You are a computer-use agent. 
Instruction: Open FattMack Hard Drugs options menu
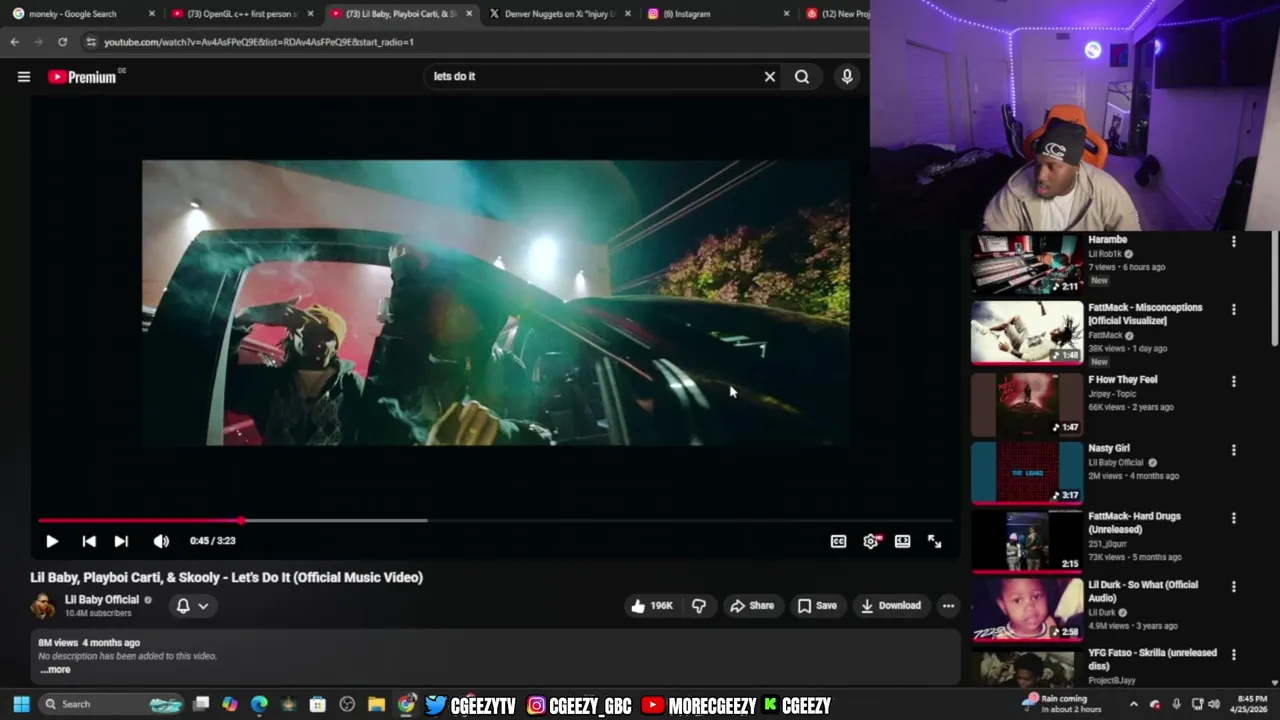point(1233,519)
